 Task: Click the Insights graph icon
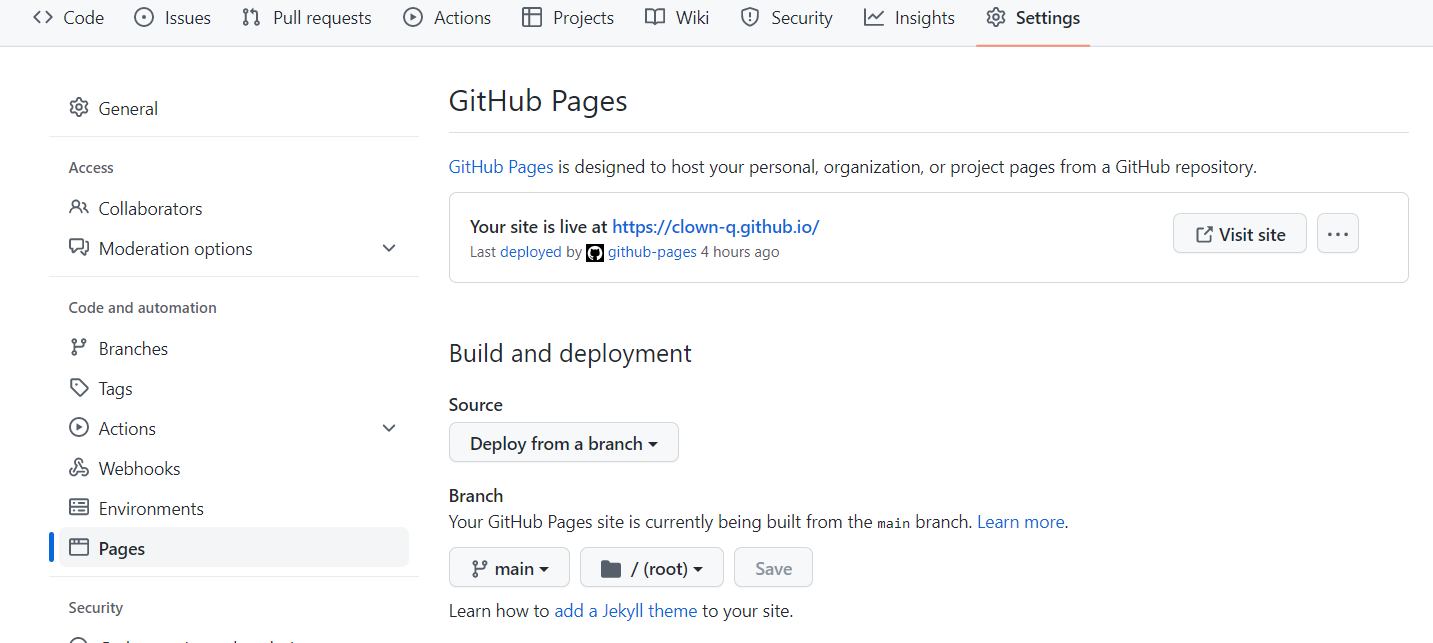click(874, 17)
